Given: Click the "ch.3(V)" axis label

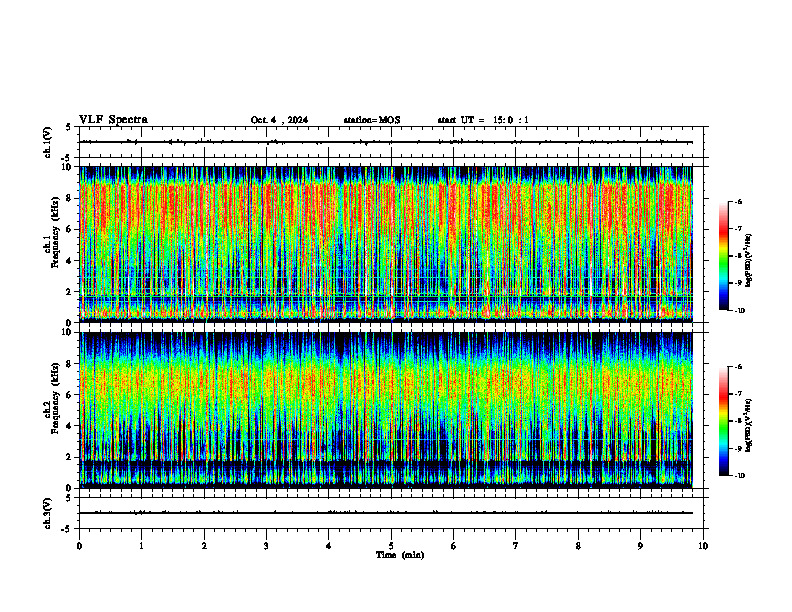Looking at the screenshot, I should (x=48, y=513).
